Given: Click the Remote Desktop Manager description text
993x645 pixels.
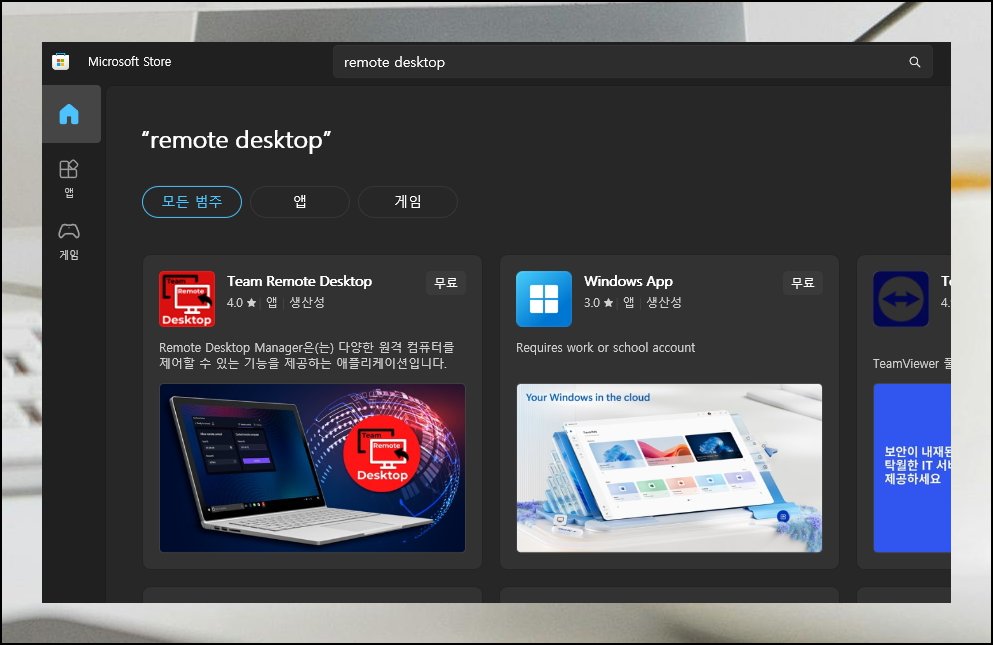Looking at the screenshot, I should click(x=307, y=355).
